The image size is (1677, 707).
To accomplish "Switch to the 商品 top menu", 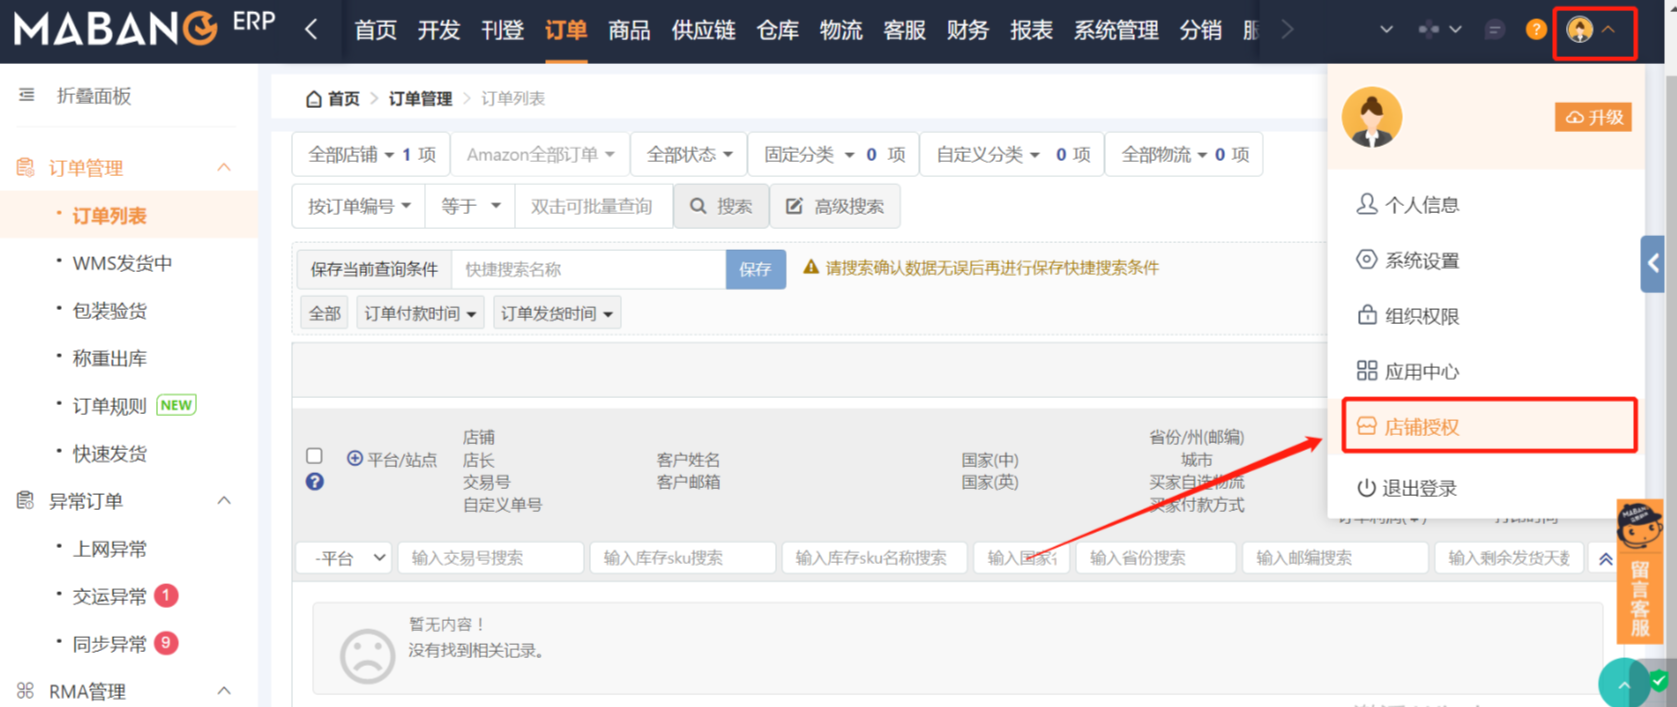I will (629, 30).
